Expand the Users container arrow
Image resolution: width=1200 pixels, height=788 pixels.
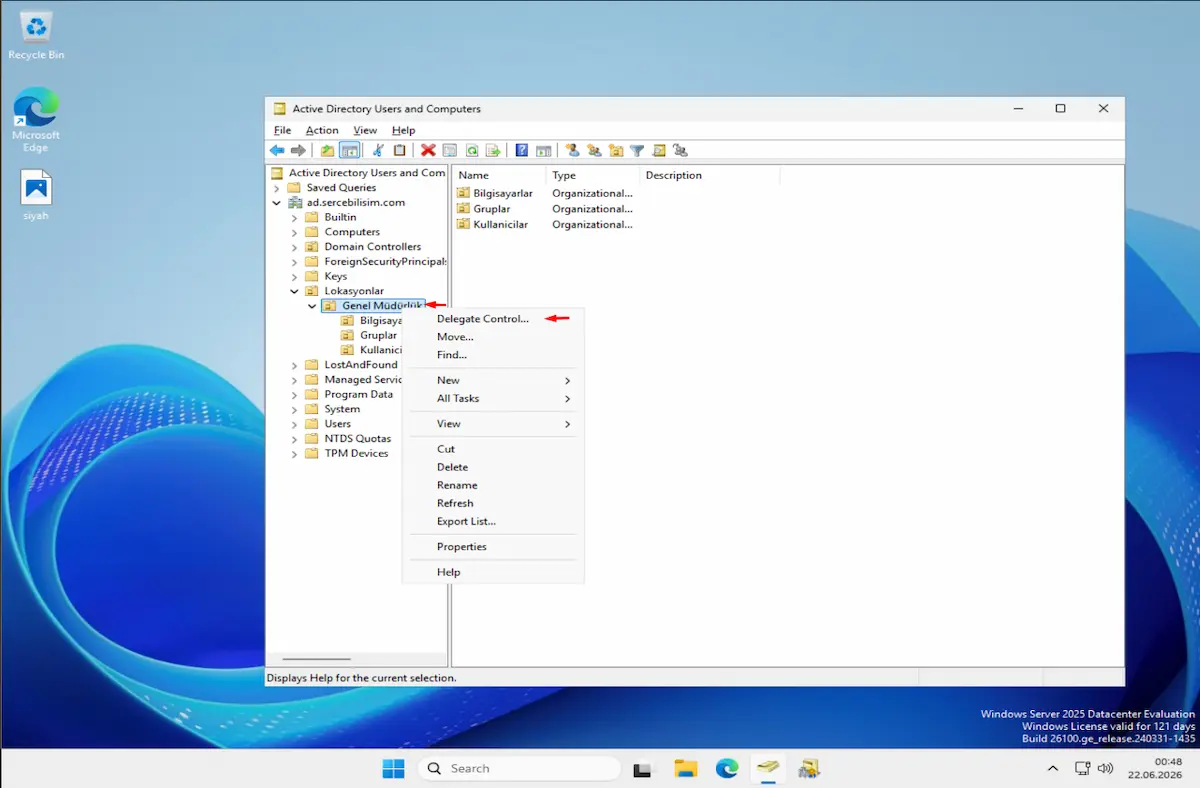[295, 424]
